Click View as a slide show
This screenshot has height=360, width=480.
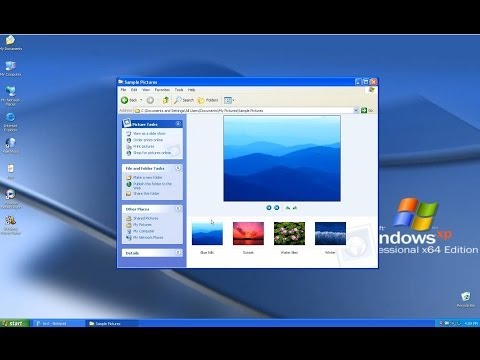pos(146,133)
